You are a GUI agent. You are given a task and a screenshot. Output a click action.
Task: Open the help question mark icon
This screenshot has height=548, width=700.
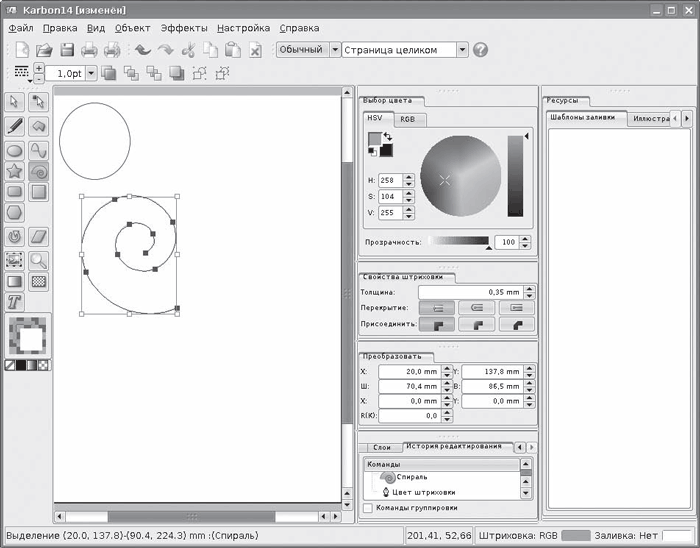point(480,49)
